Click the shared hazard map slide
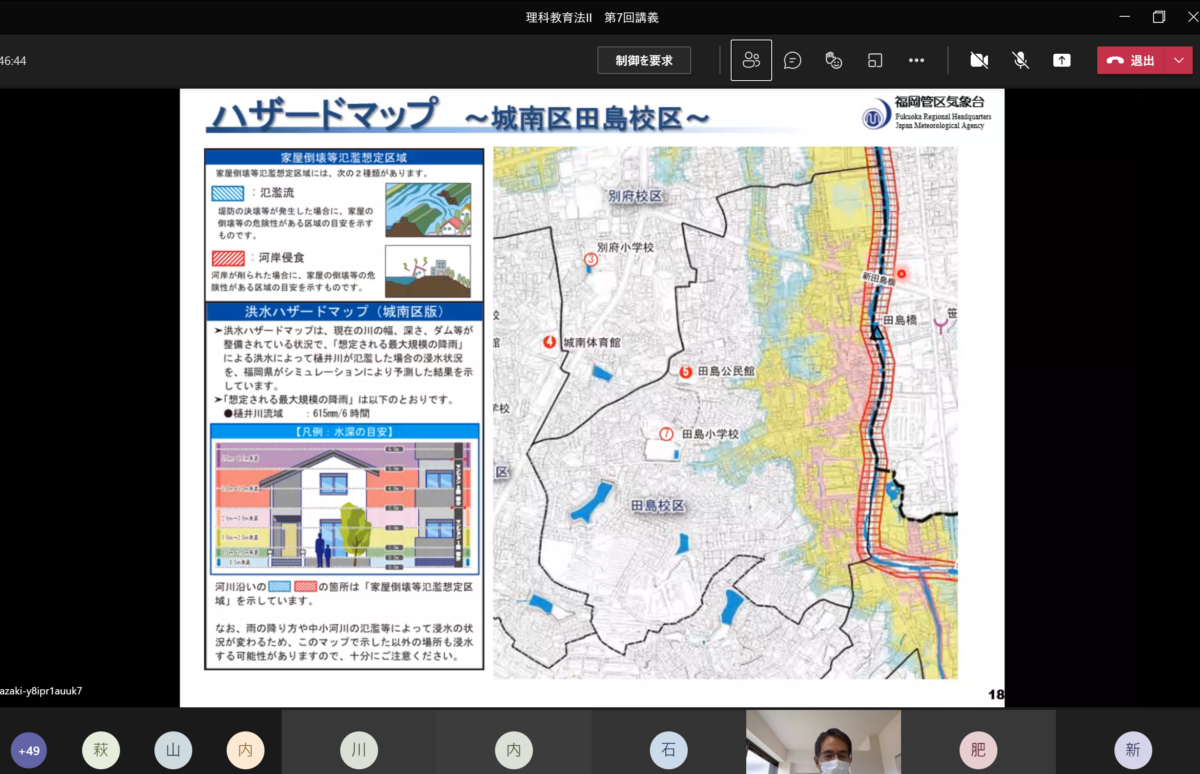 click(x=592, y=397)
